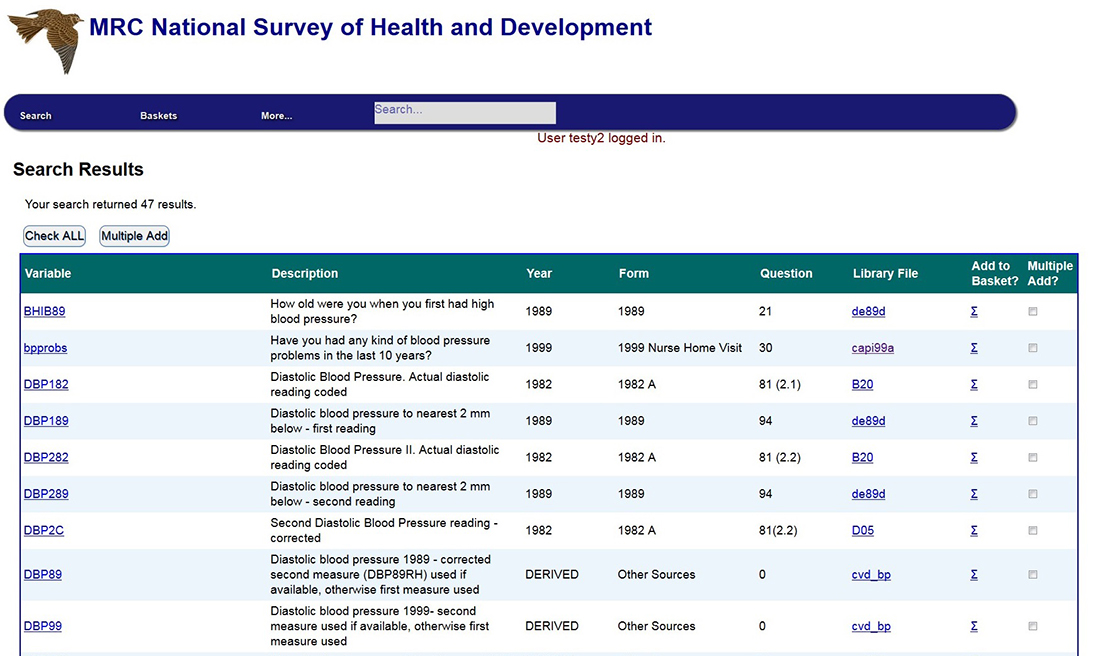
Task: Open variable link DBP282
Action: click(46, 457)
